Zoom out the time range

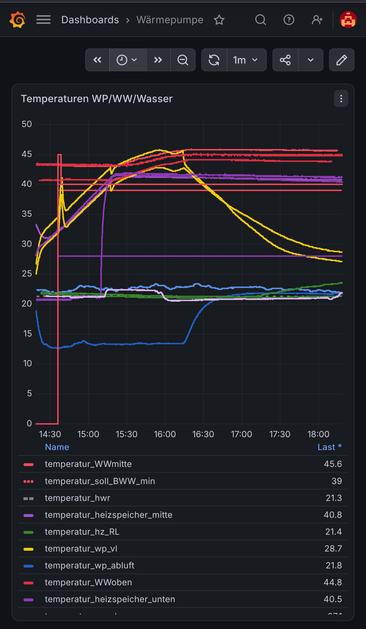coord(183,60)
